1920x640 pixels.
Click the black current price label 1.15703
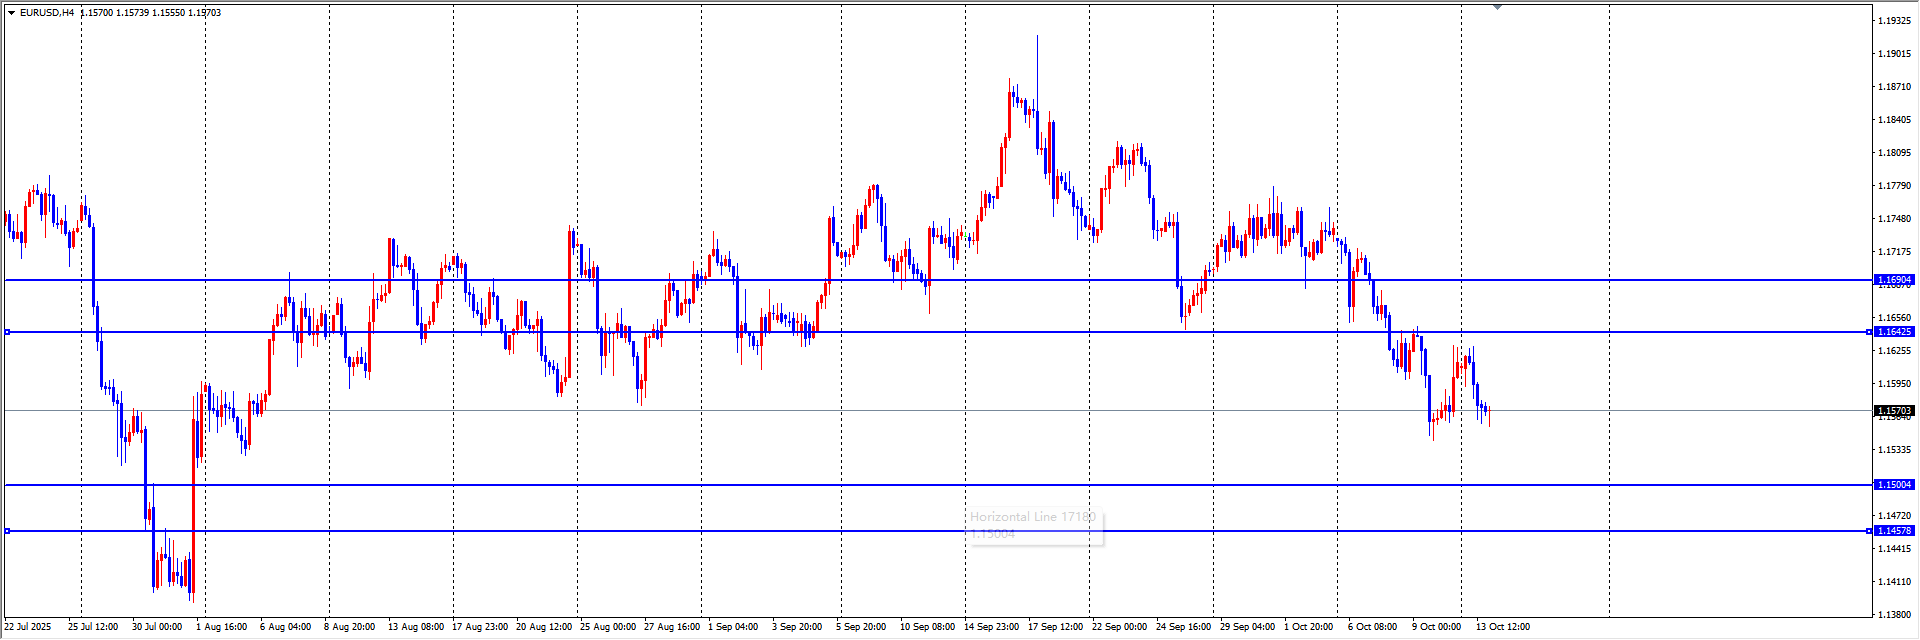(1894, 411)
